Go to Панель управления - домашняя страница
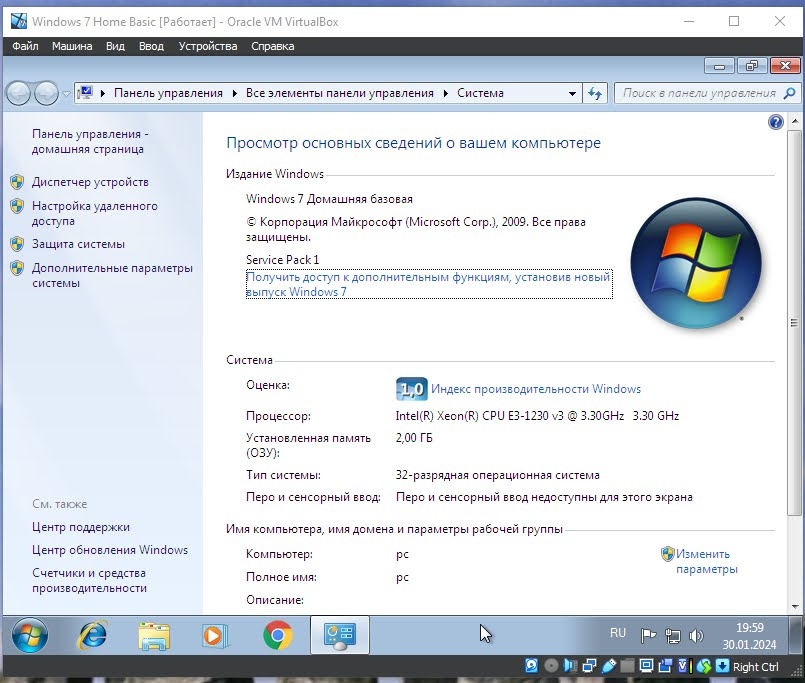The image size is (805, 683). (x=90, y=141)
